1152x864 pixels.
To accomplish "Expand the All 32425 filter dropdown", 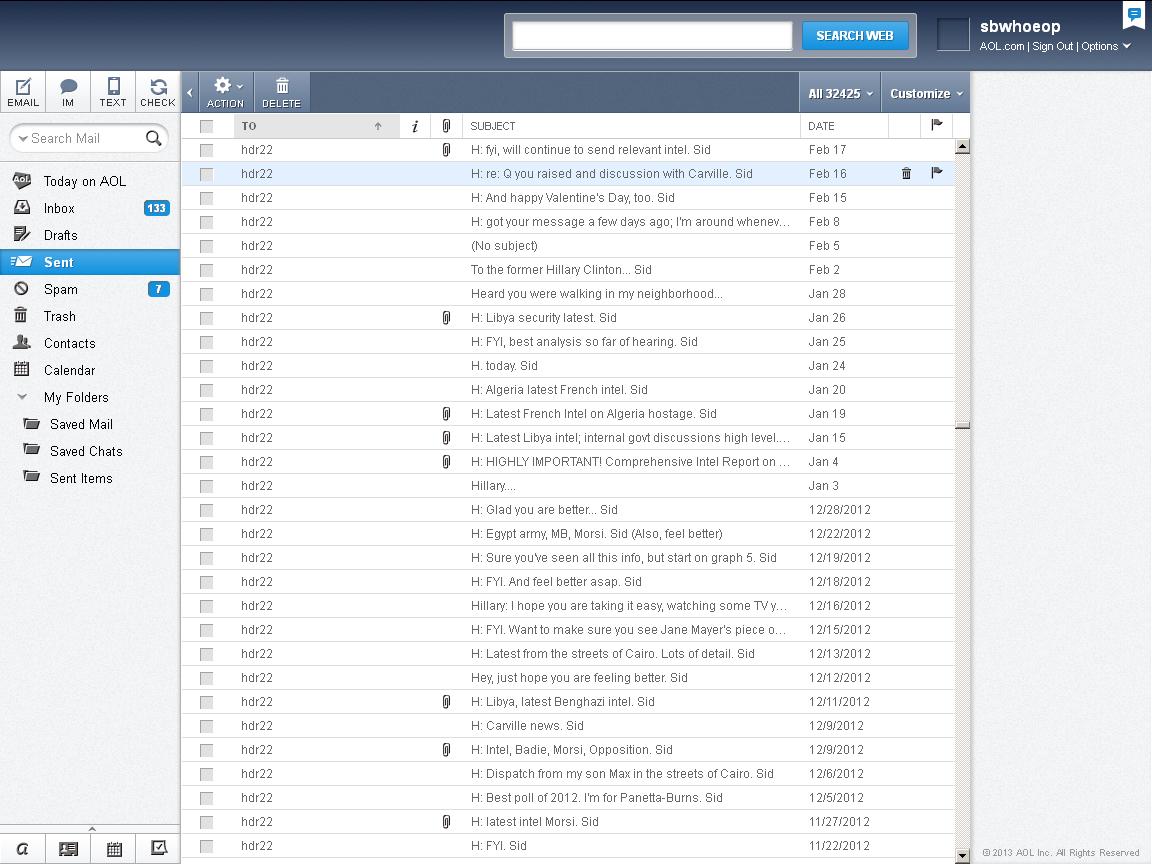I will click(840, 93).
